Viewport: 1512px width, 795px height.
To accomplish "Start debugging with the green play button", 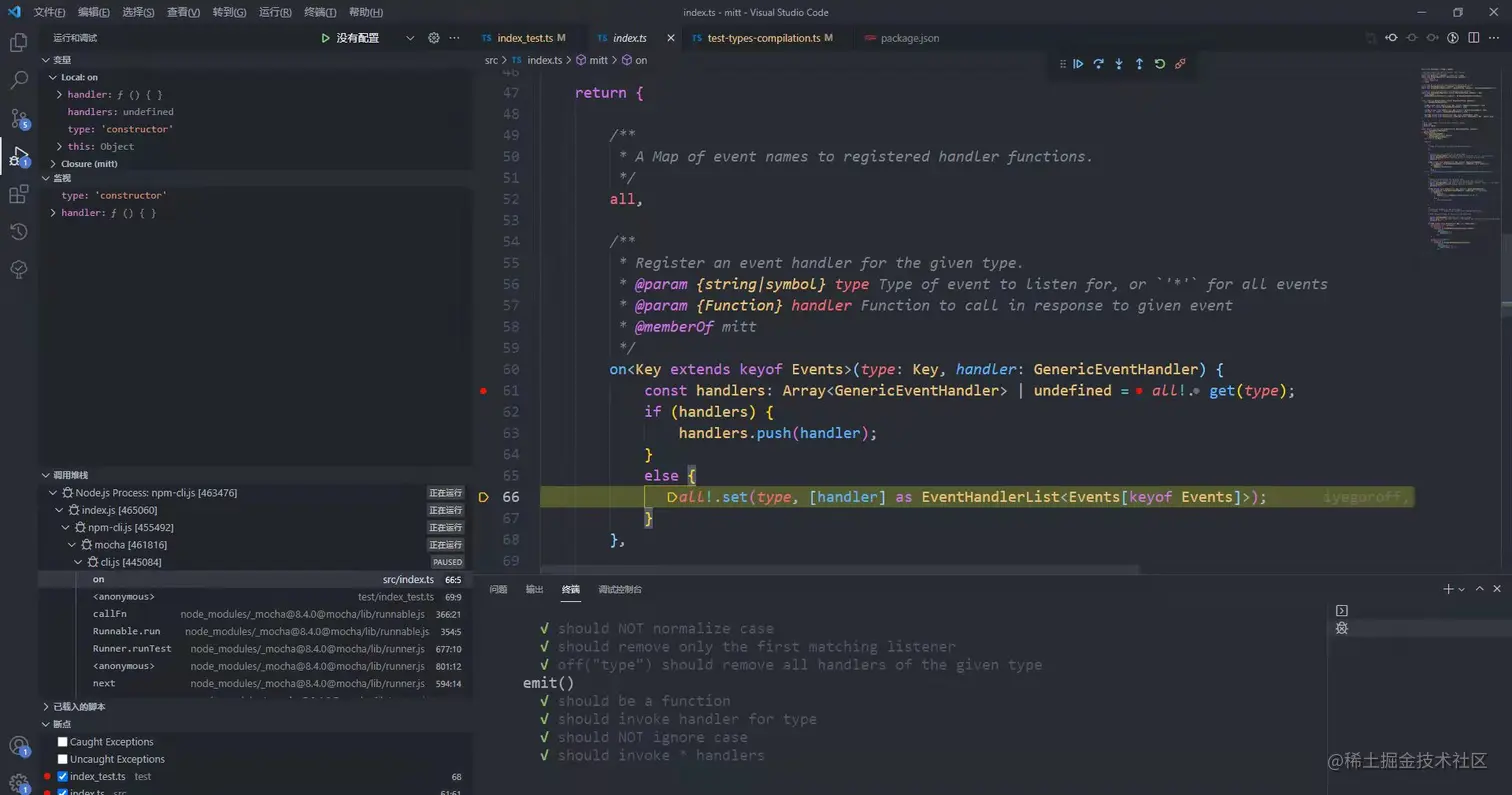I will (x=326, y=38).
